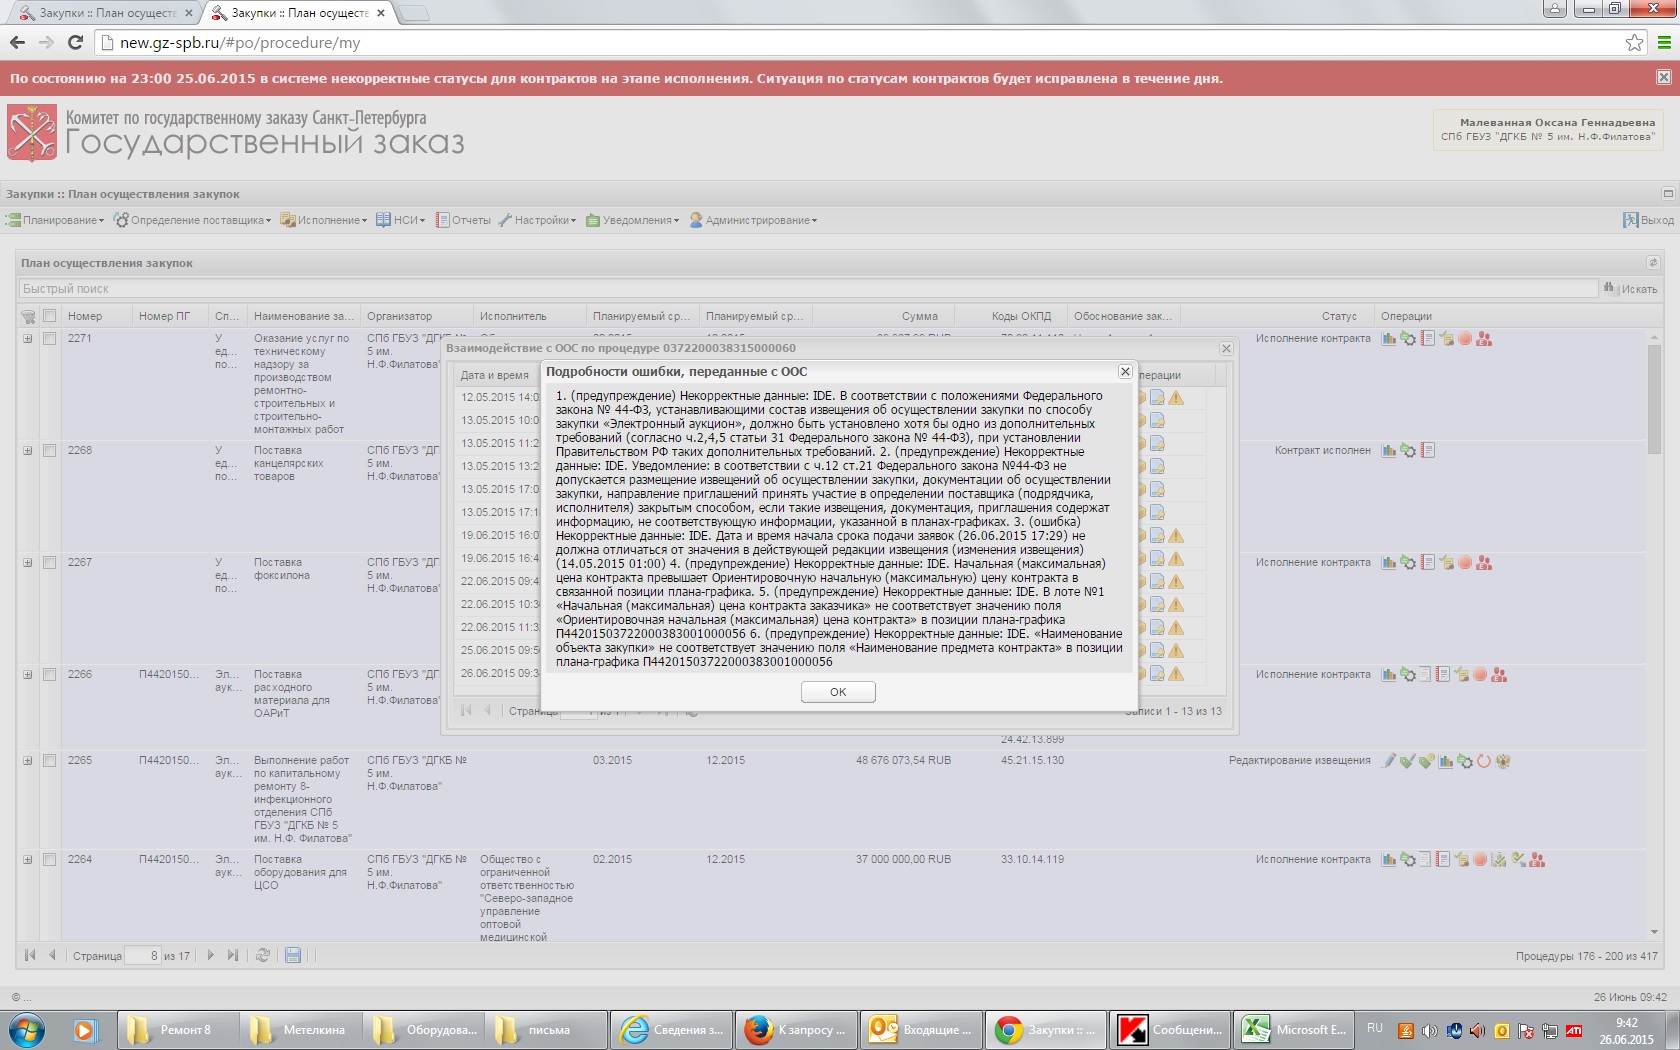
Task: Open the Администрирование menu
Action: (753, 221)
